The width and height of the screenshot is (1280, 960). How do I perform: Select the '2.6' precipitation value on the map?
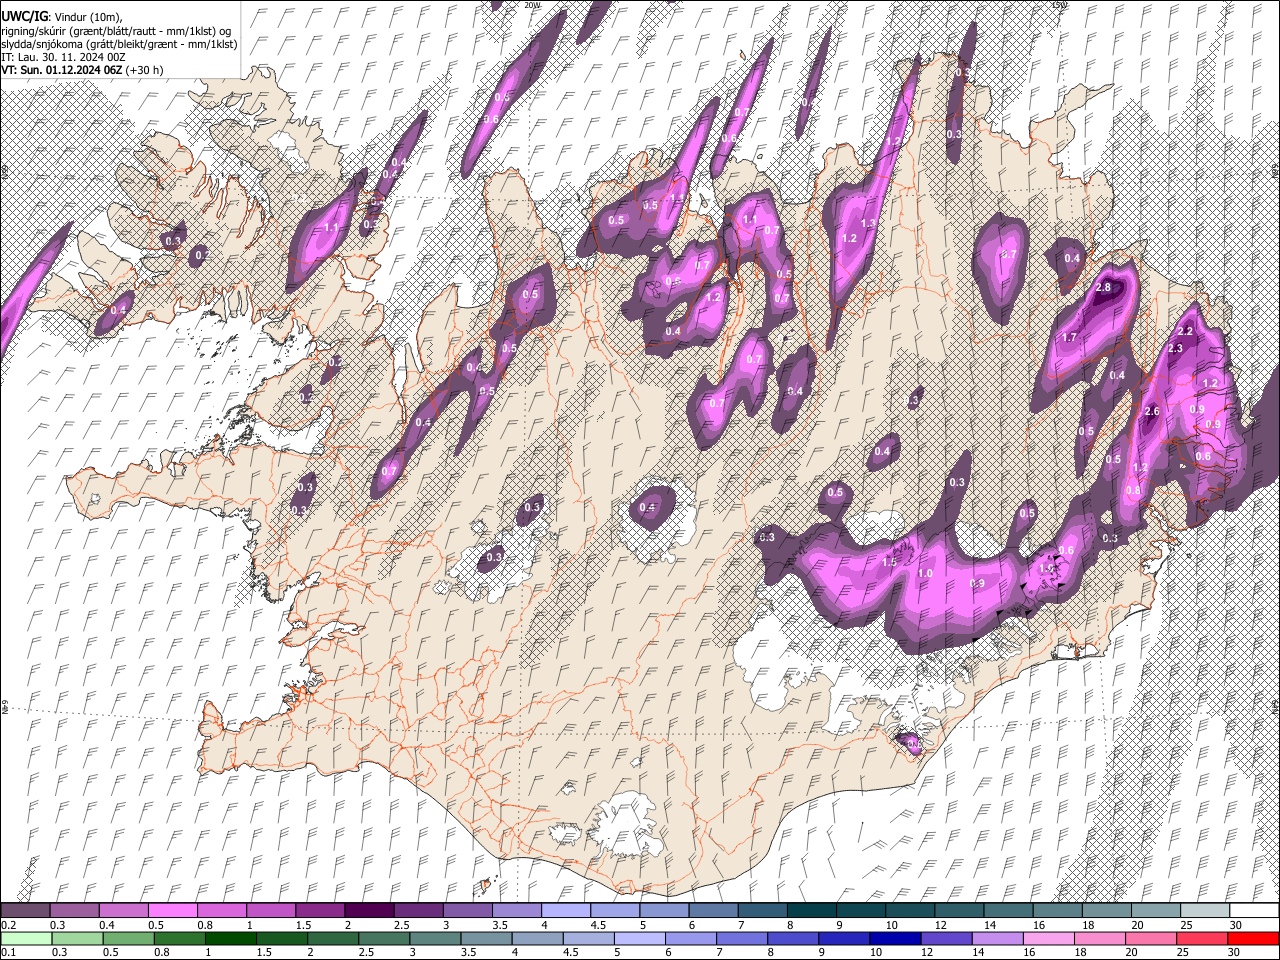[1151, 411]
